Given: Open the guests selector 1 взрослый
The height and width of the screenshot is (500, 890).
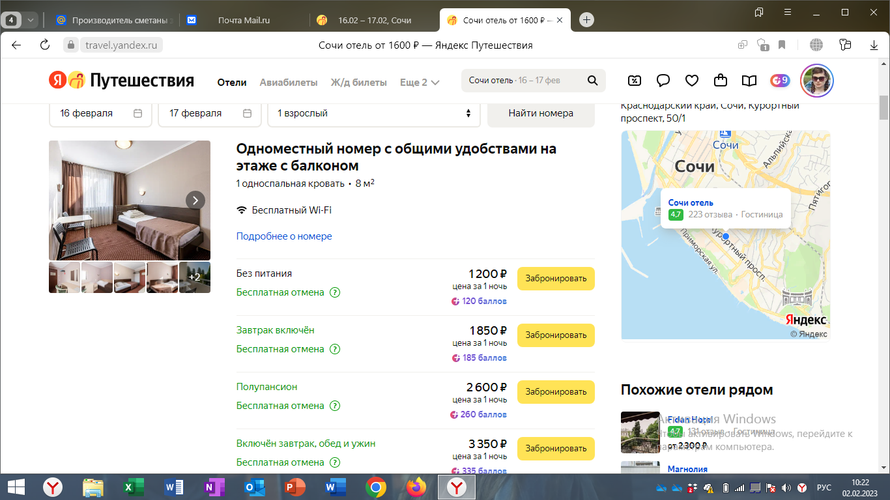Looking at the screenshot, I should tap(373, 114).
